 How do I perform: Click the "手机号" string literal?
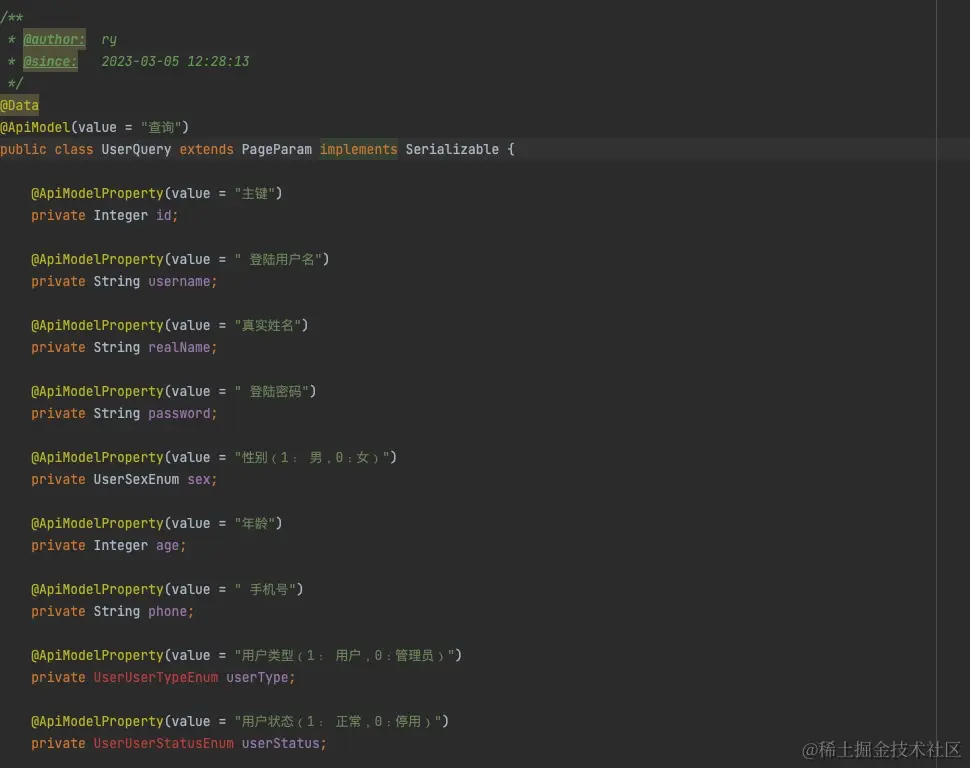point(265,589)
